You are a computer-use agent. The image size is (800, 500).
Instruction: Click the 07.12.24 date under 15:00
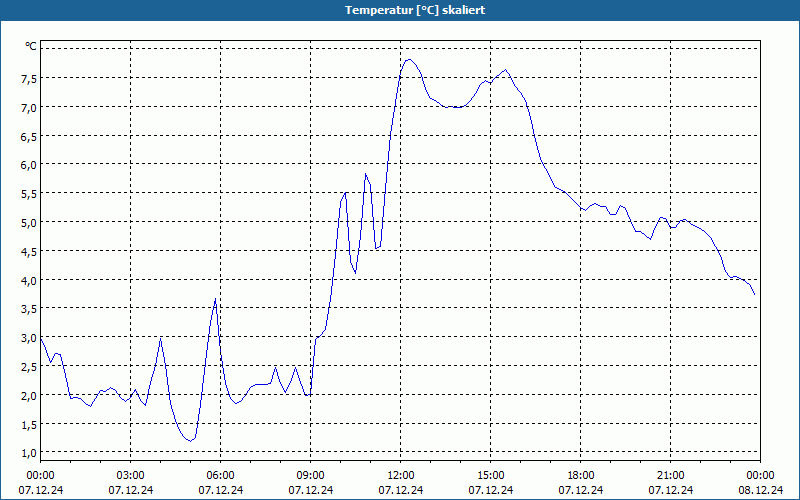click(x=491, y=490)
